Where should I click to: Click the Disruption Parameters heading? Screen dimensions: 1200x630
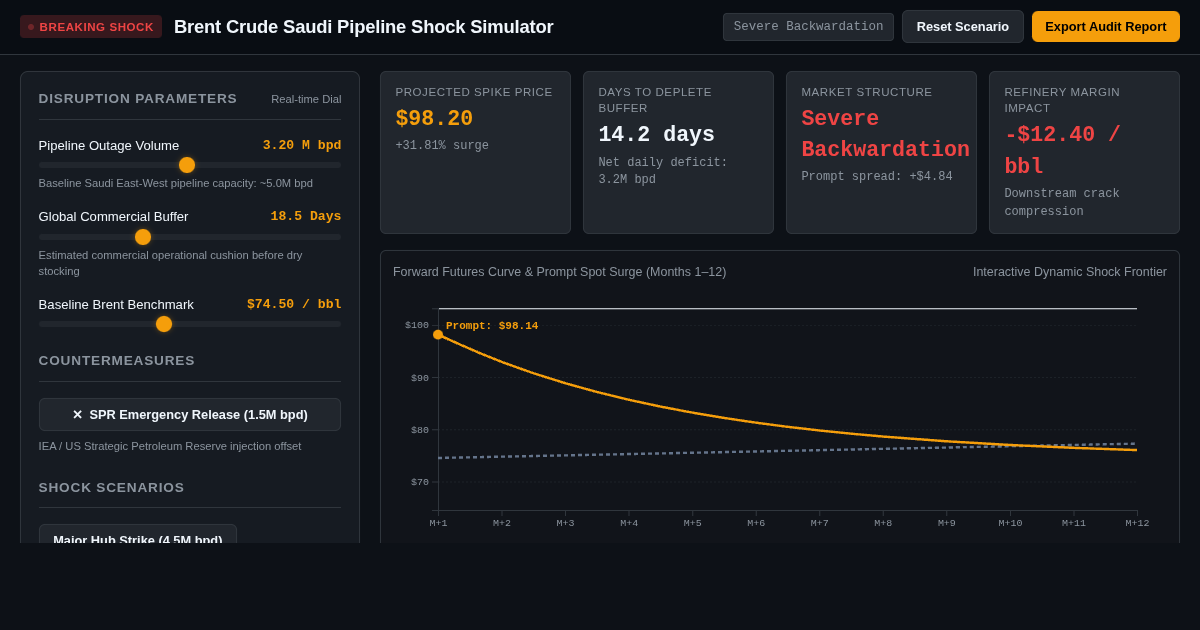138,99
